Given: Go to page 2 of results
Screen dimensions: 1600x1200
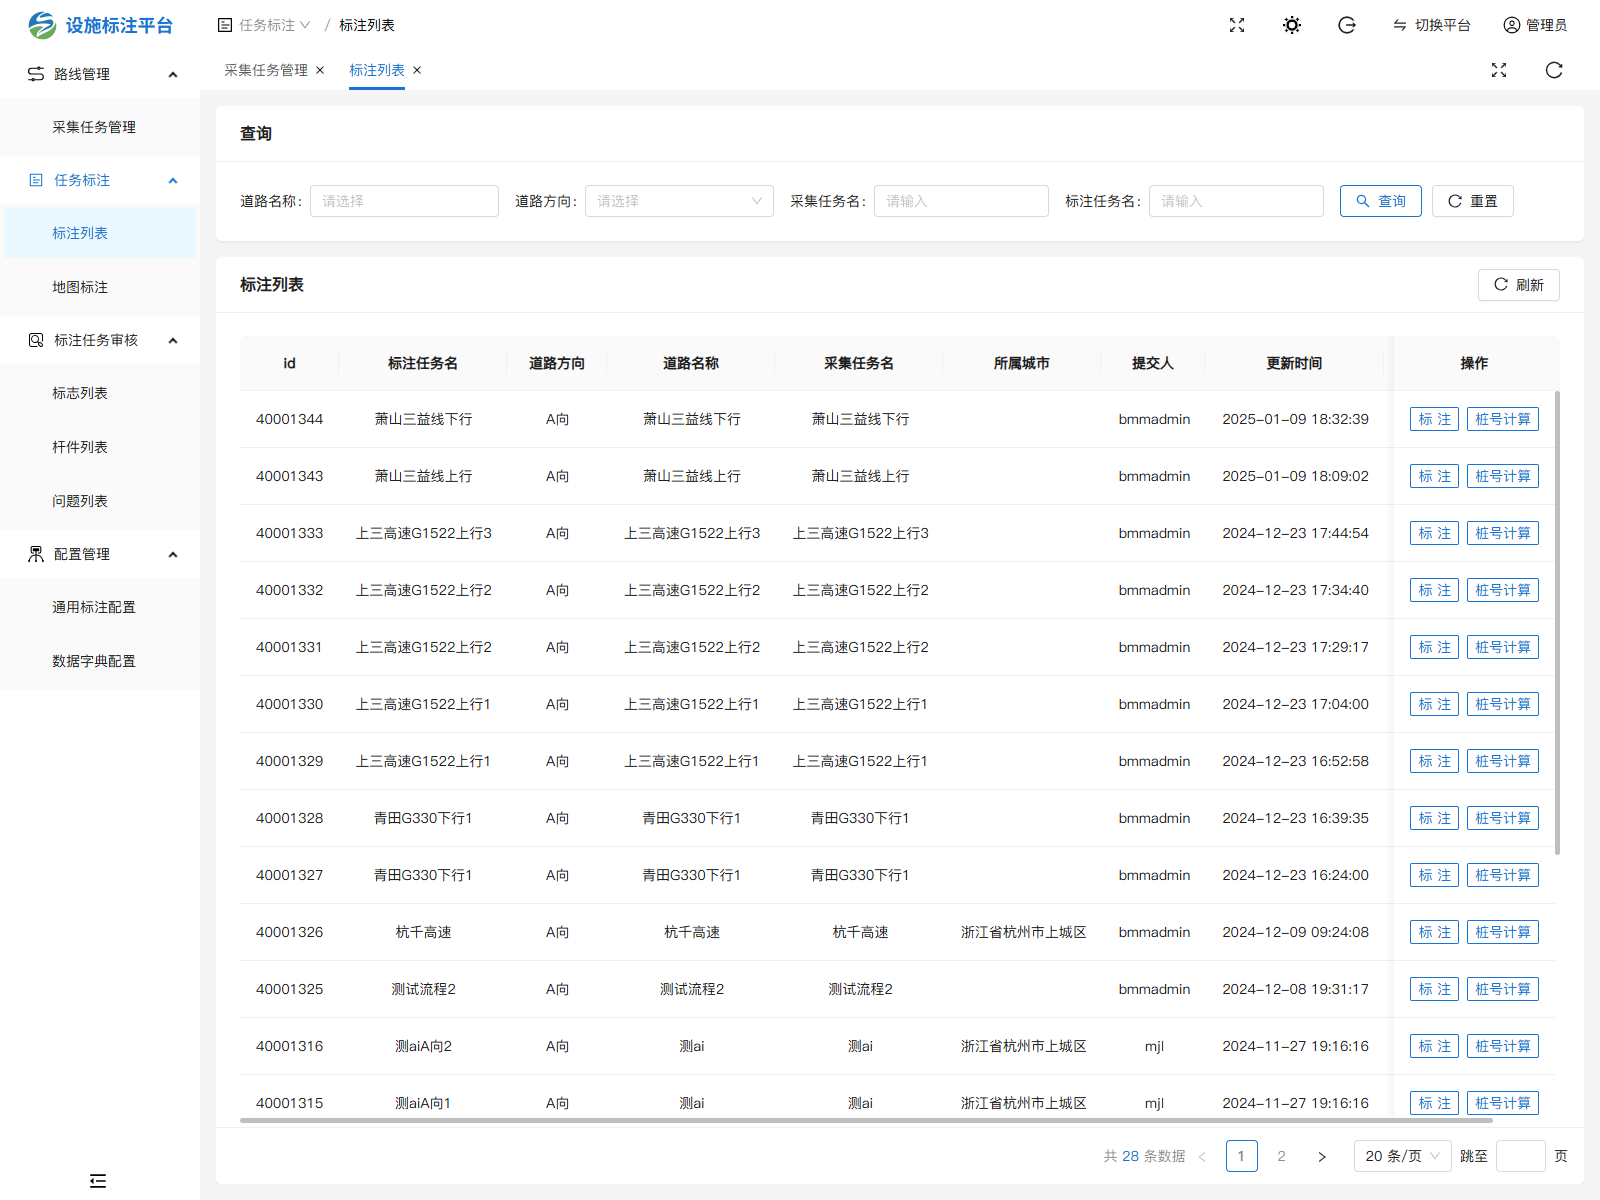Looking at the screenshot, I should [1282, 1156].
